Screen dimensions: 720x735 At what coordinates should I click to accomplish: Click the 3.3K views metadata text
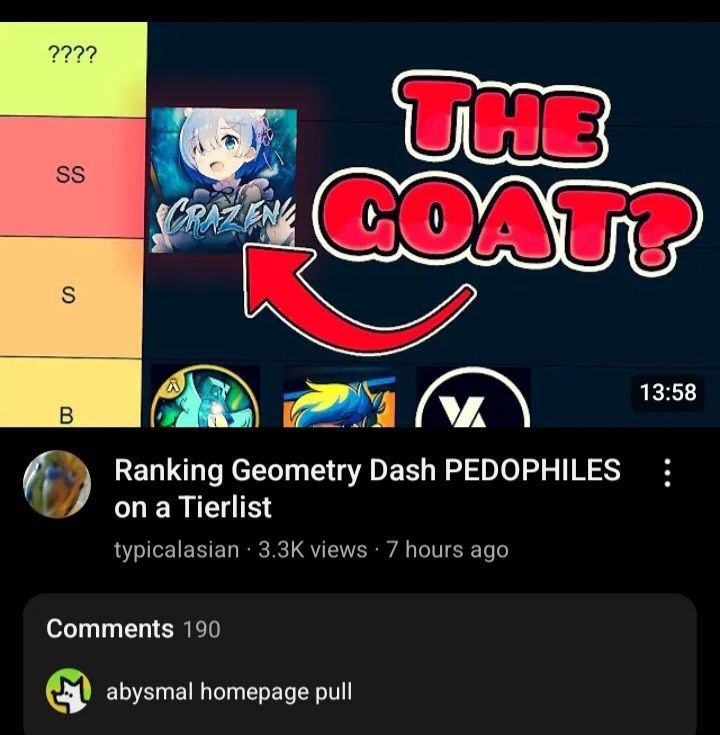(313, 549)
